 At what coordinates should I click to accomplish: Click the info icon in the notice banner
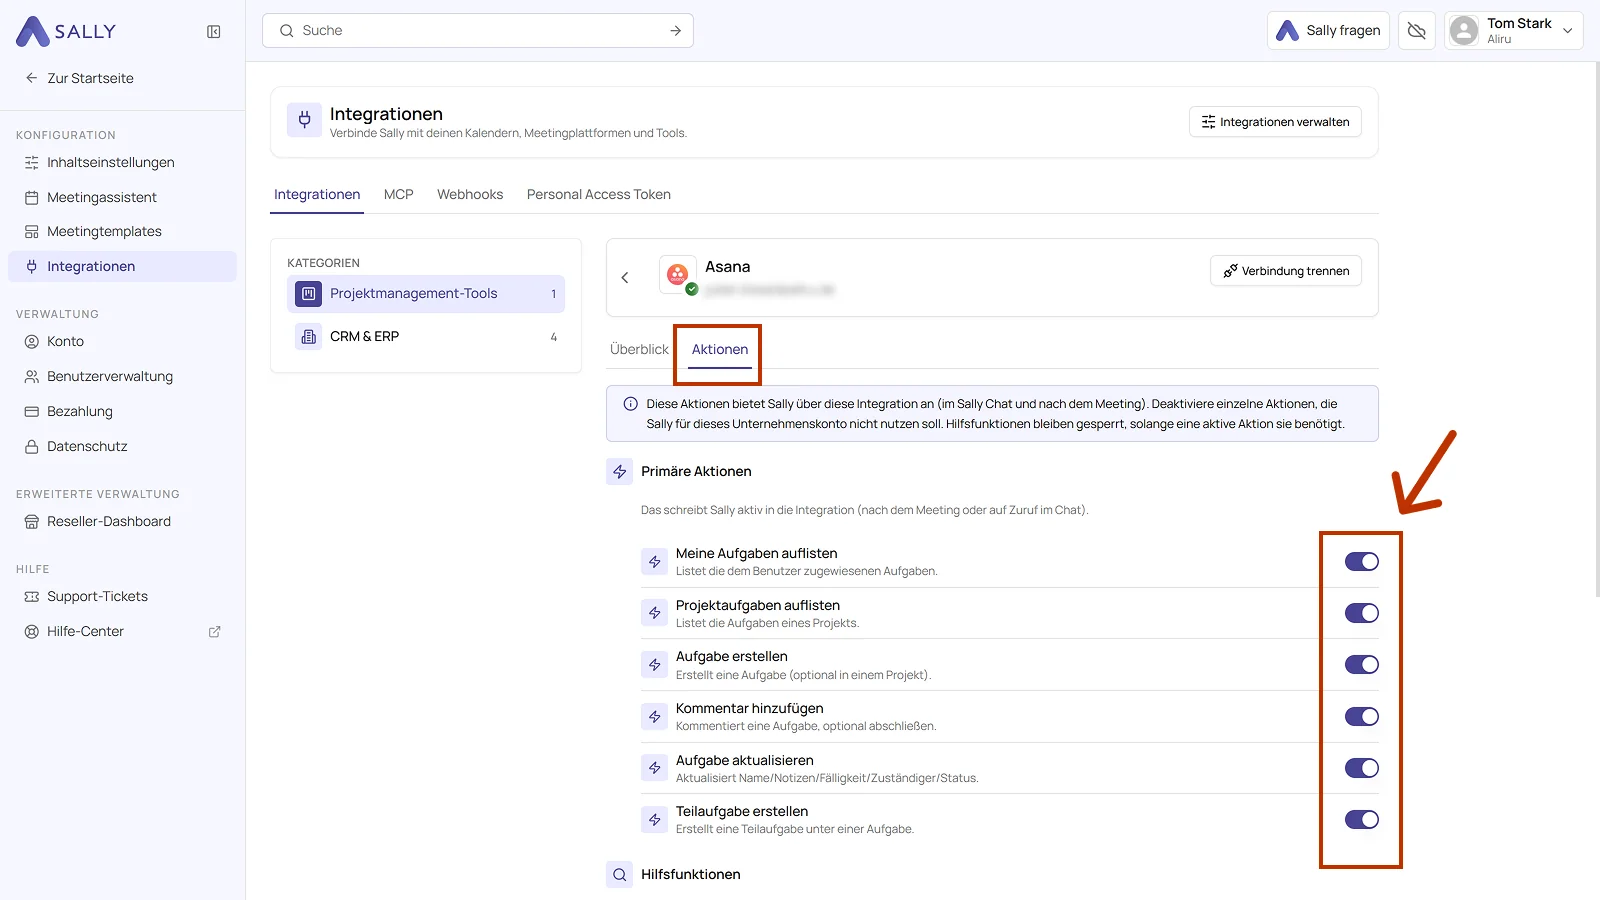pyautogui.click(x=631, y=404)
